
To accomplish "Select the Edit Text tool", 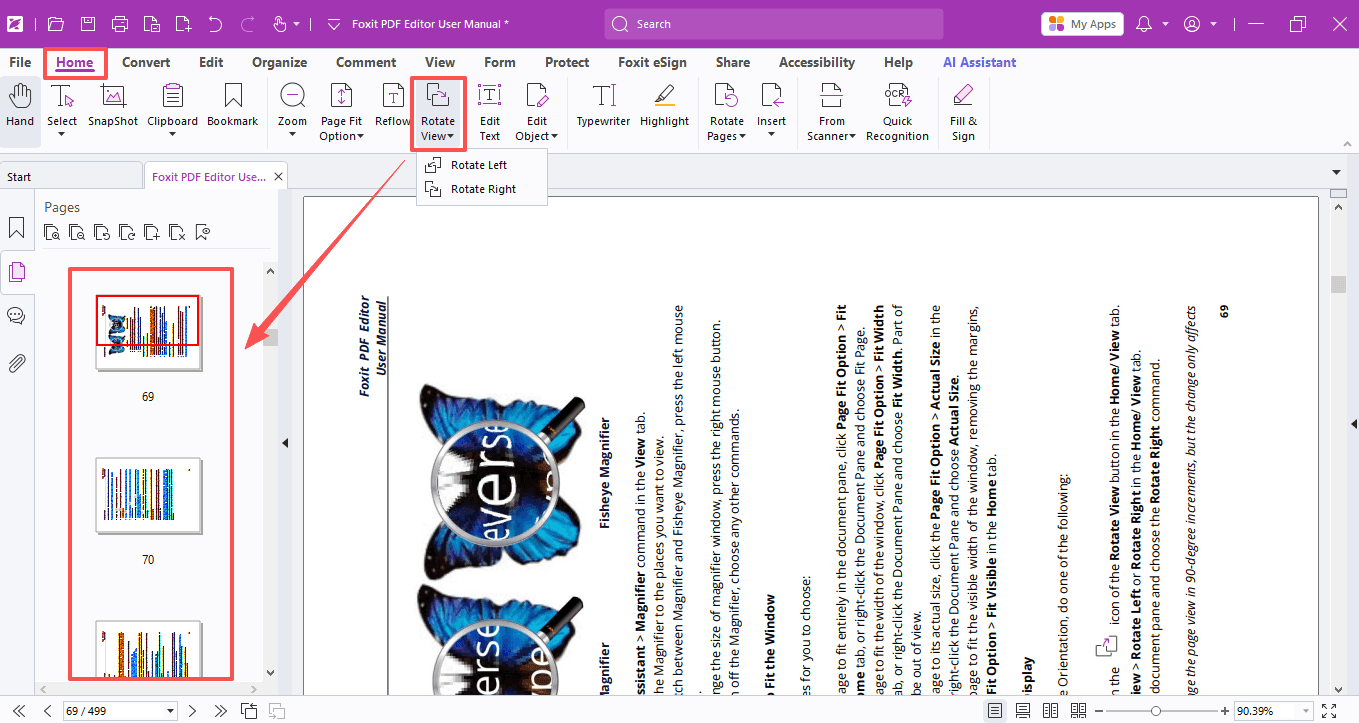I will click(489, 112).
